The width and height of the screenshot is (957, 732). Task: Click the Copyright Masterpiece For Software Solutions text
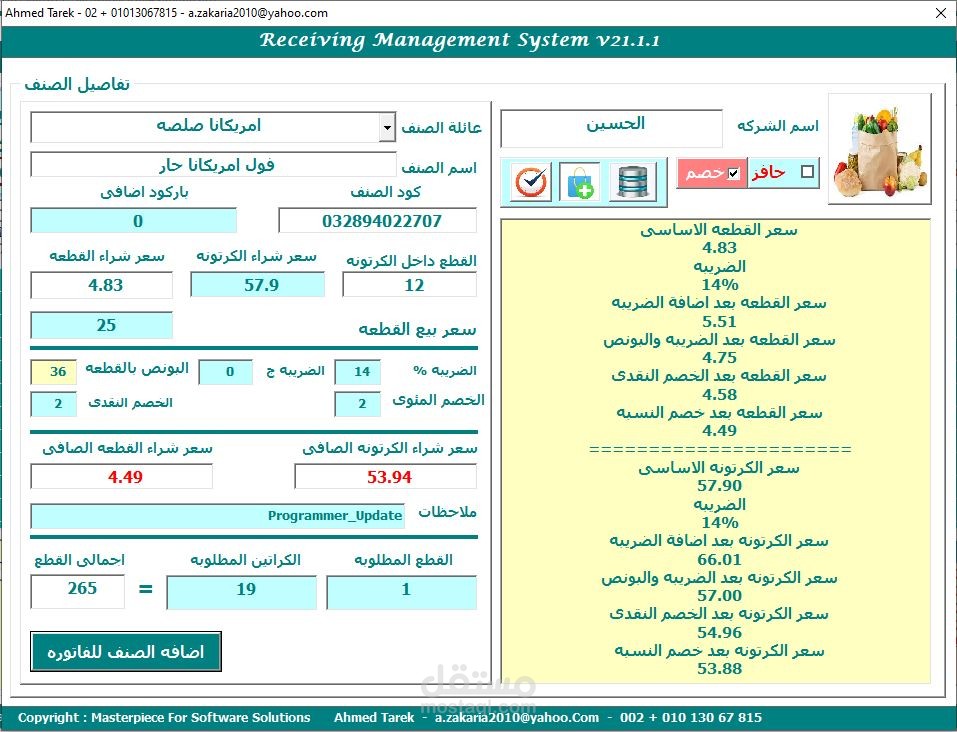[164, 717]
